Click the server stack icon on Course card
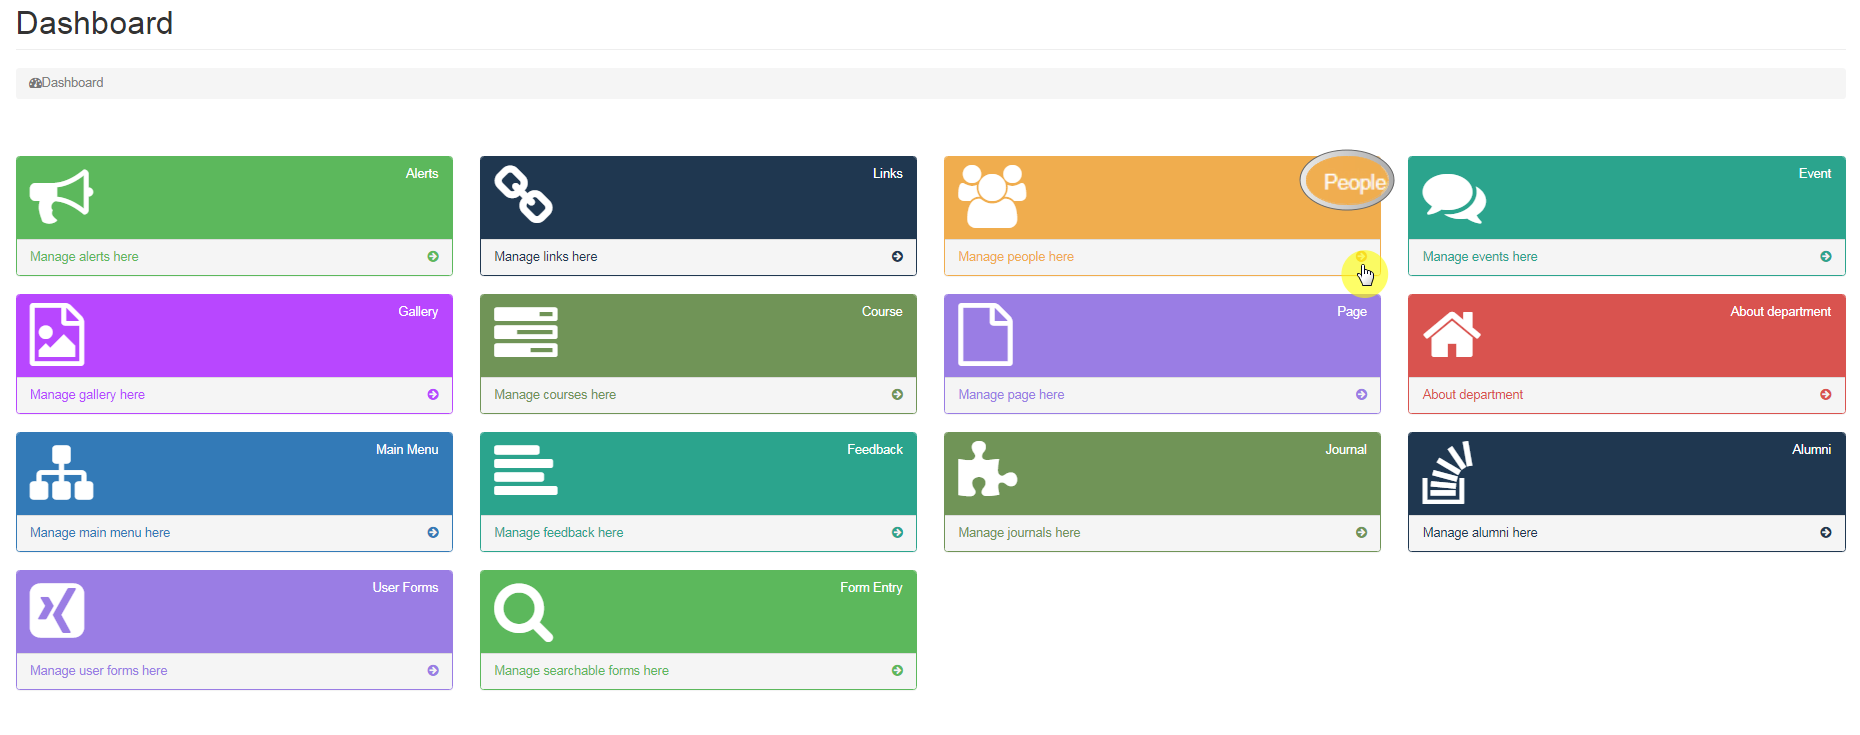 [x=525, y=333]
